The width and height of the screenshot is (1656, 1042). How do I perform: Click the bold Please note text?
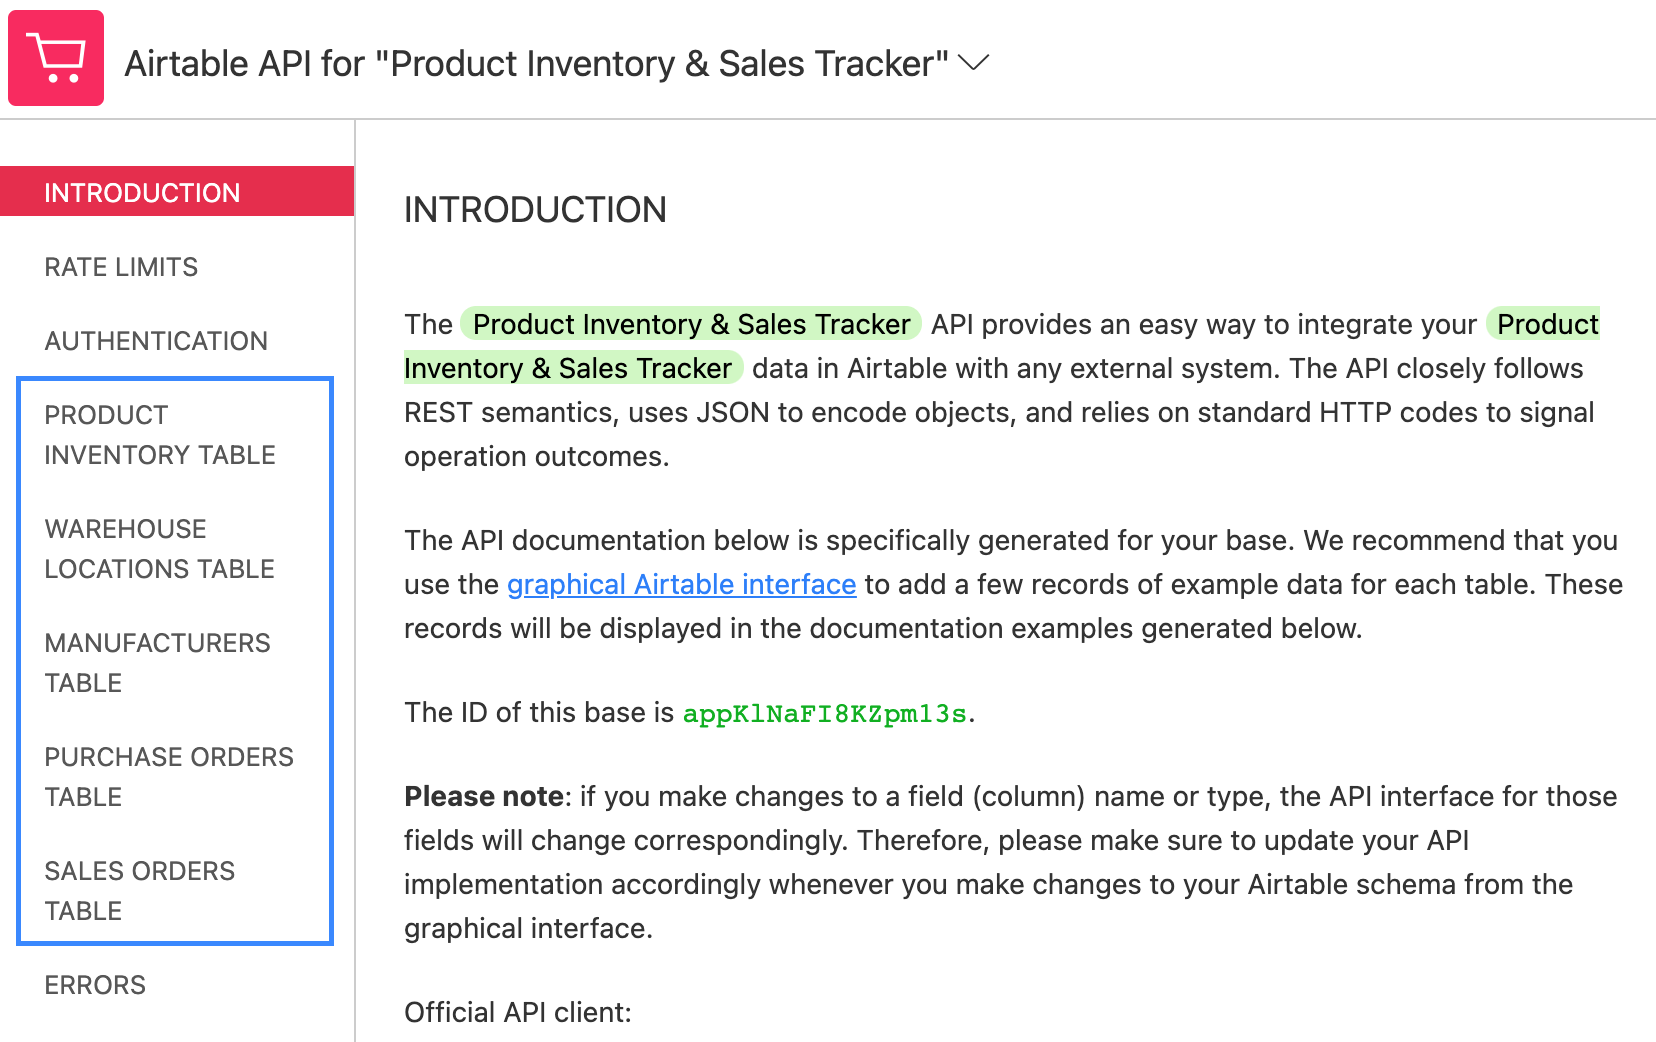pyautogui.click(x=484, y=796)
